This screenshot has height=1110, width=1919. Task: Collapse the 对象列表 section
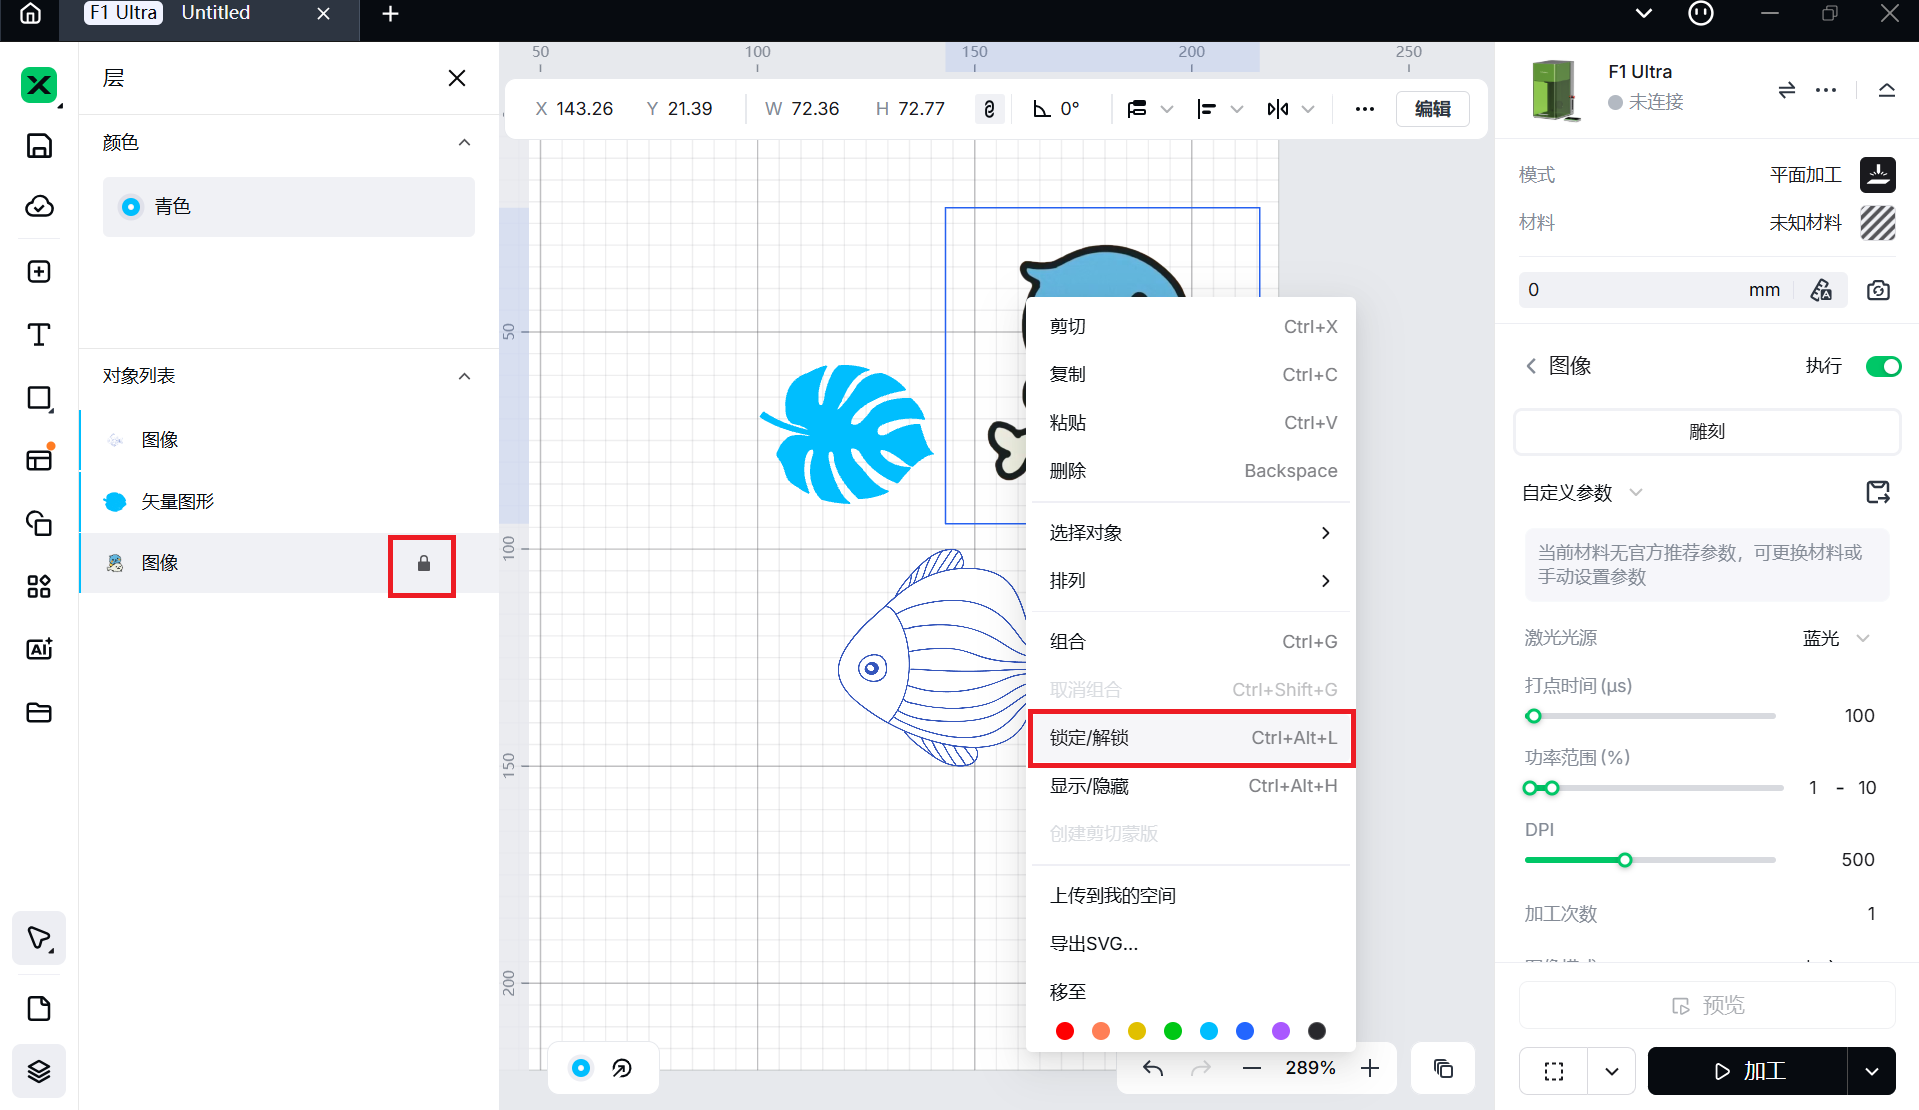point(464,377)
